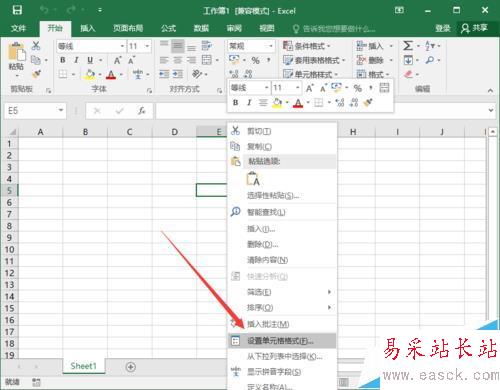Click the Wrap Text icon in alignment group
This screenshot has height=390, width=500.
[207, 46]
